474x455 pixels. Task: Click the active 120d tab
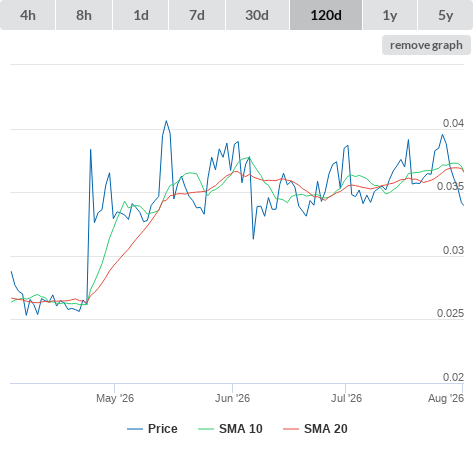(x=326, y=15)
